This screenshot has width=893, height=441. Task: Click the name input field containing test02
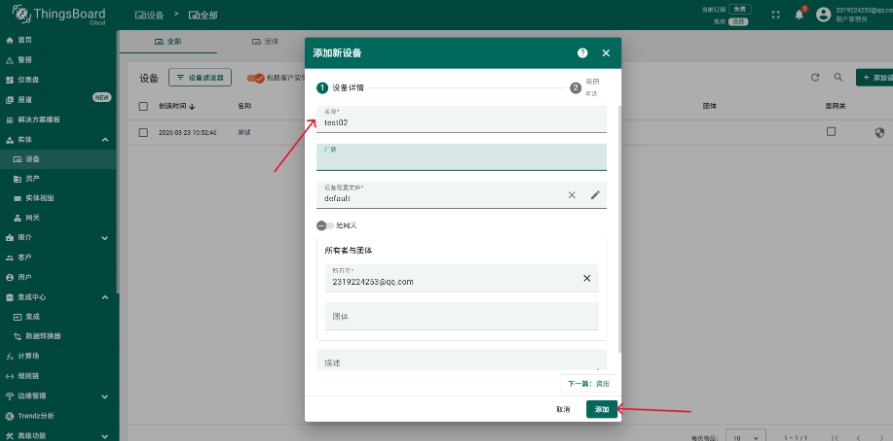click(461, 123)
